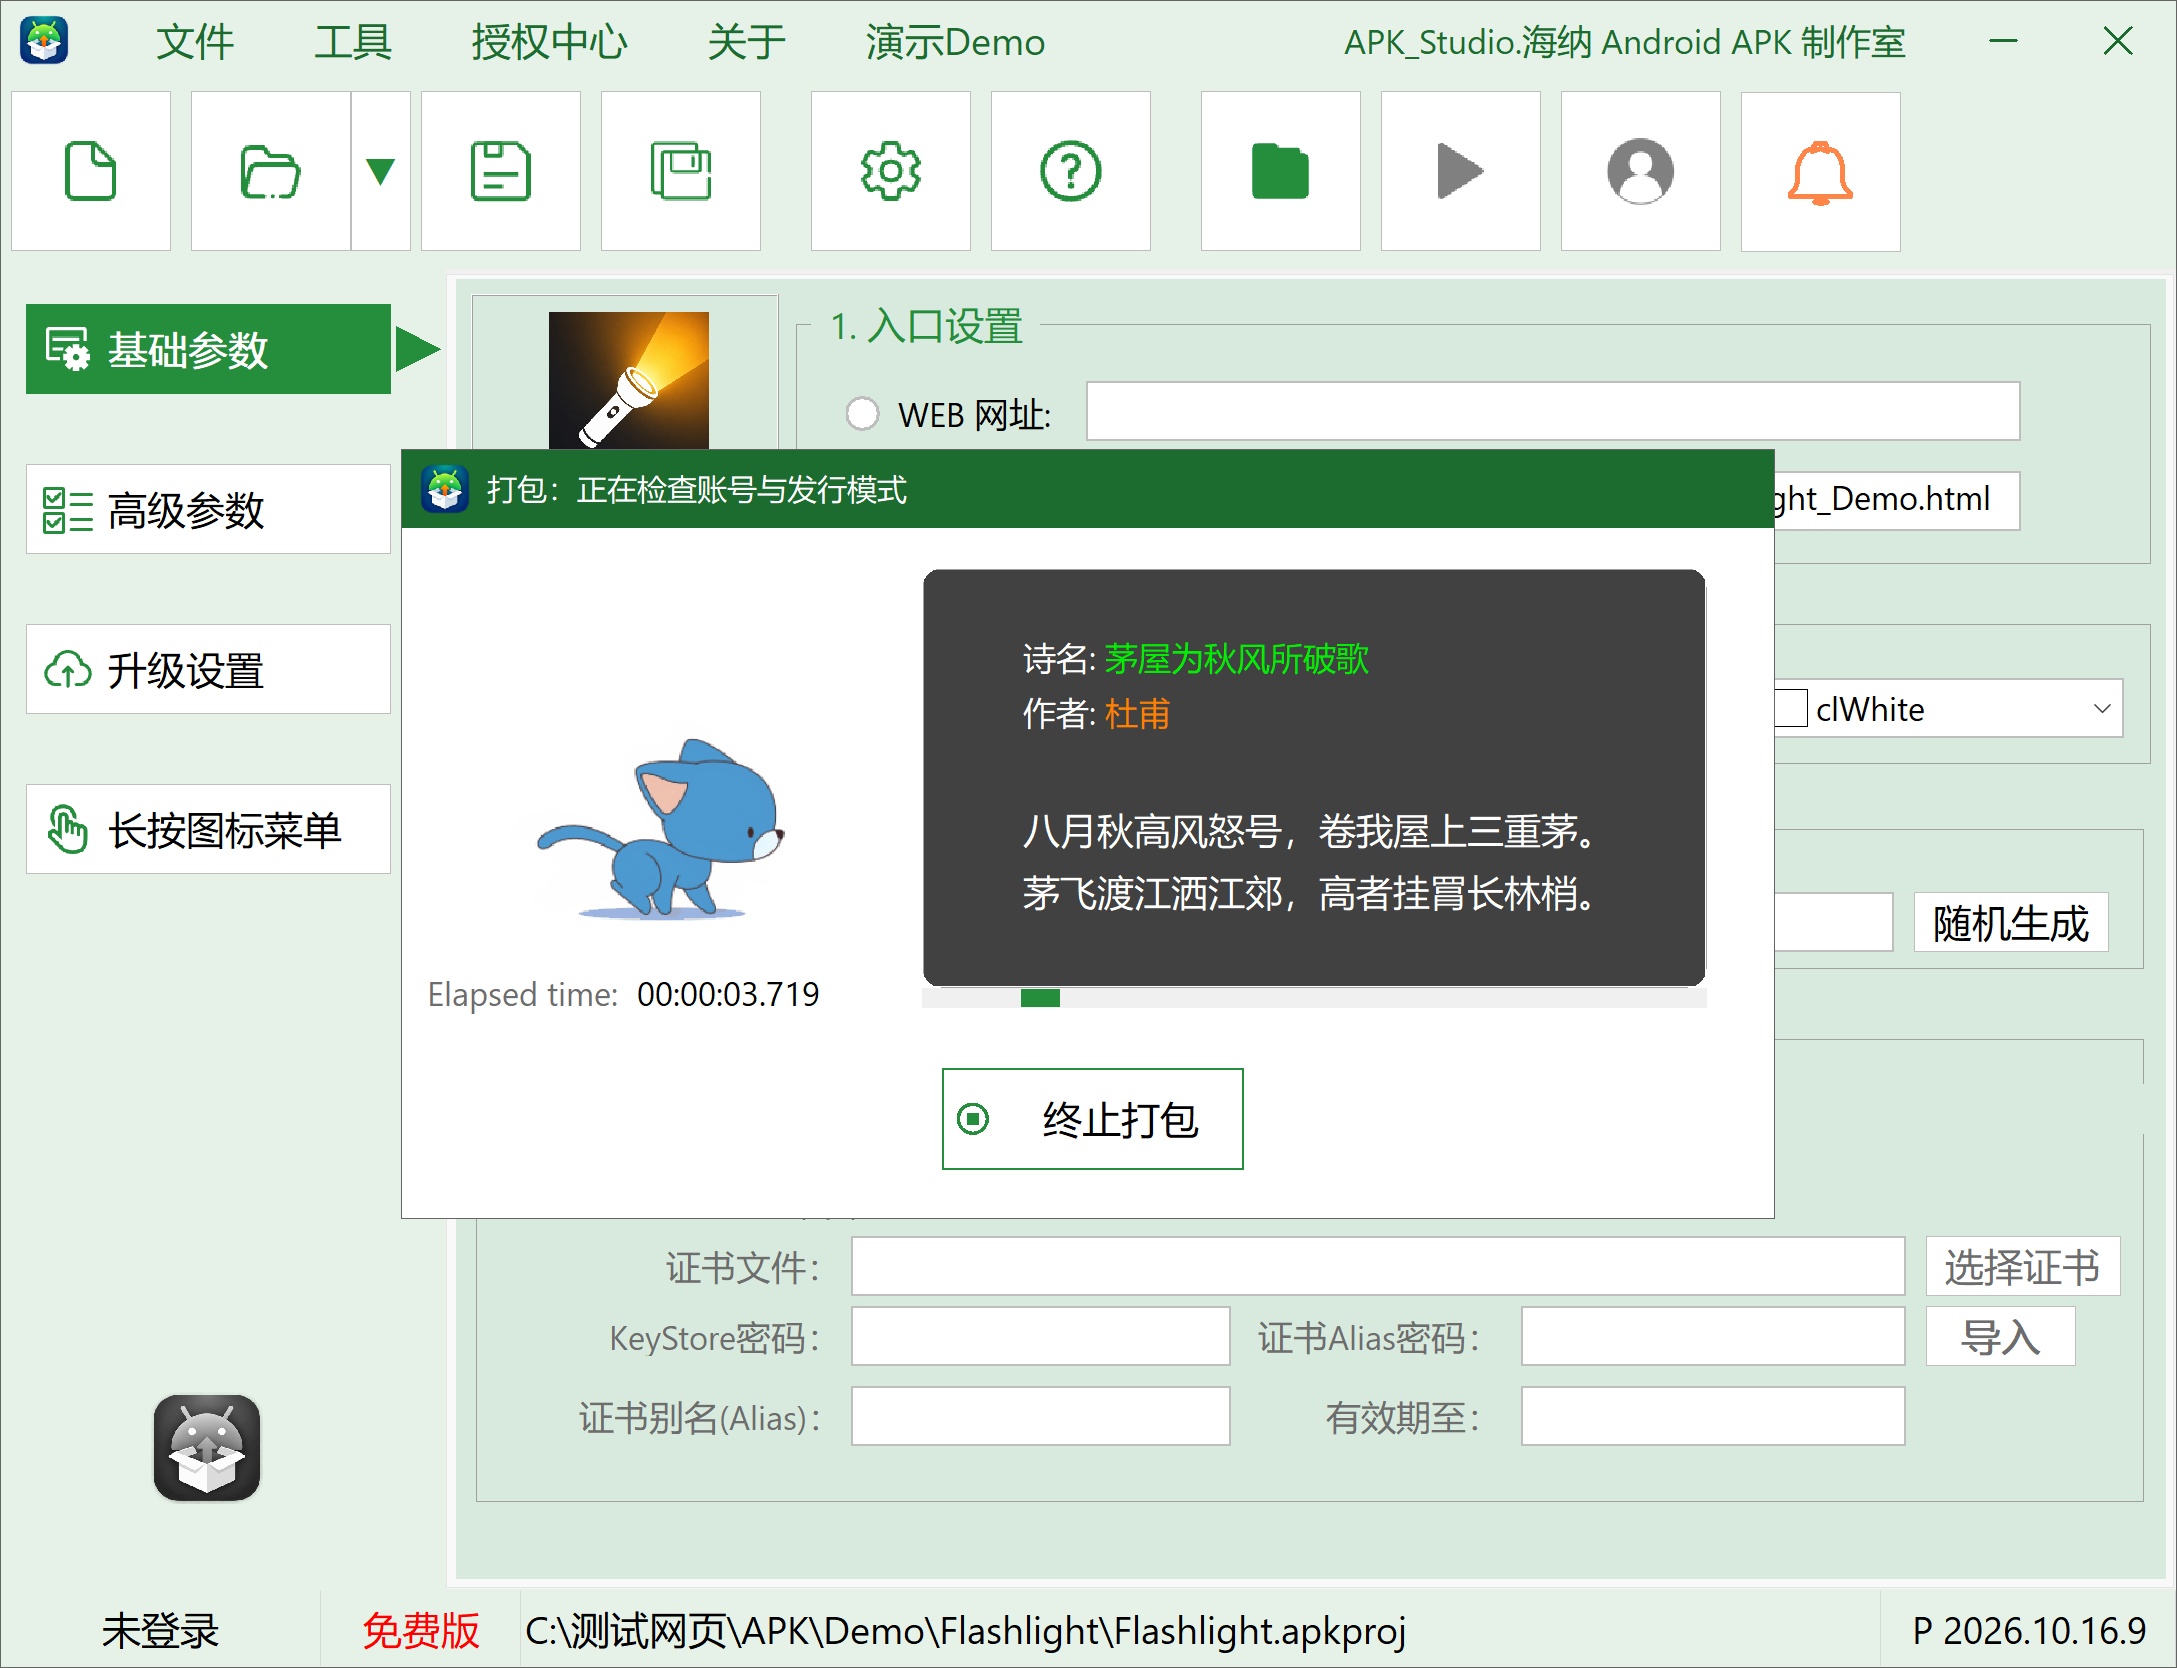
Task: Click the 选择证书 button
Action: (x=2023, y=1266)
